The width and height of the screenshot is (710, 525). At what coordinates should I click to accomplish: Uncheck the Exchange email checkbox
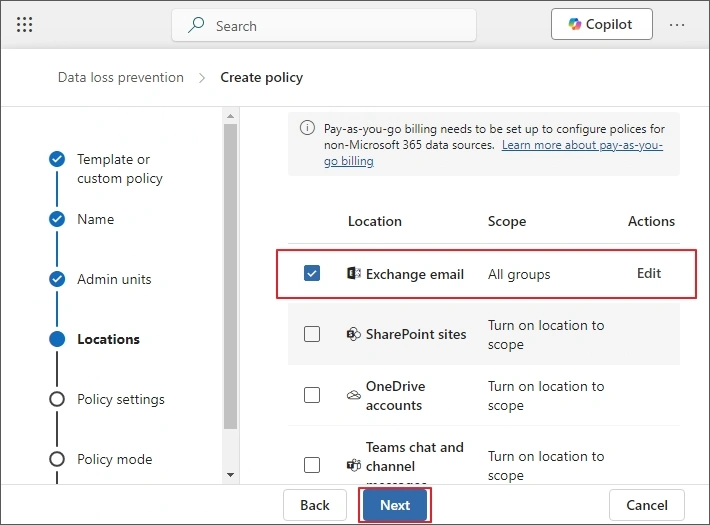pyautogui.click(x=312, y=273)
